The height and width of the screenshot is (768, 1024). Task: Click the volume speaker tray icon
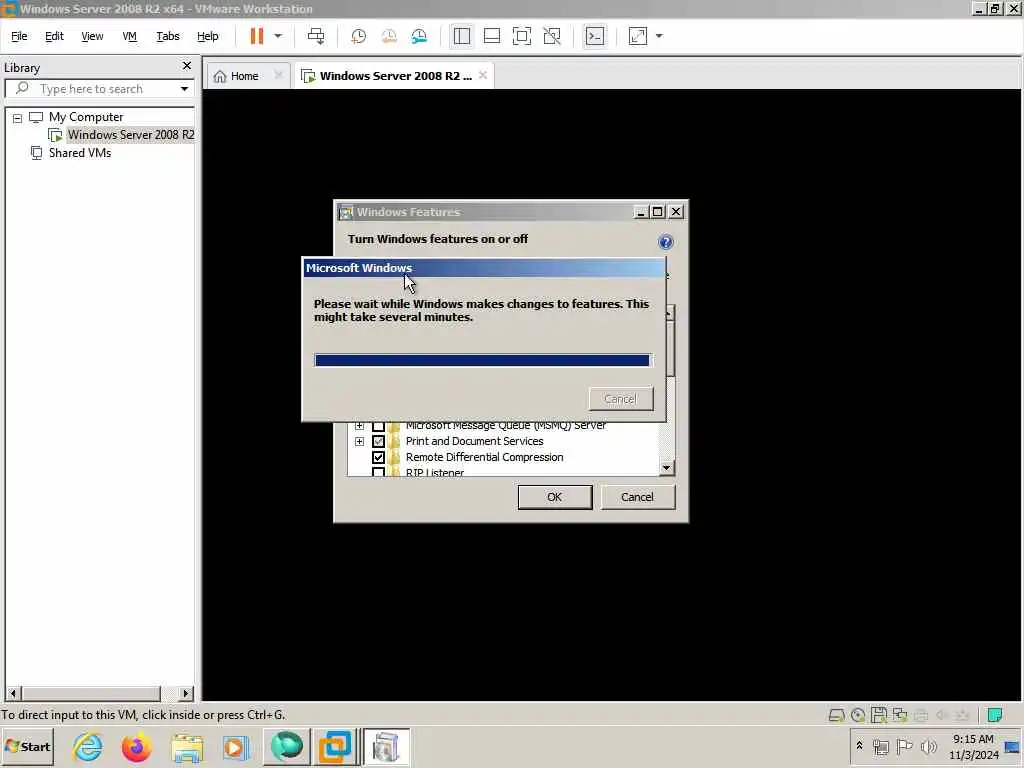click(x=928, y=746)
